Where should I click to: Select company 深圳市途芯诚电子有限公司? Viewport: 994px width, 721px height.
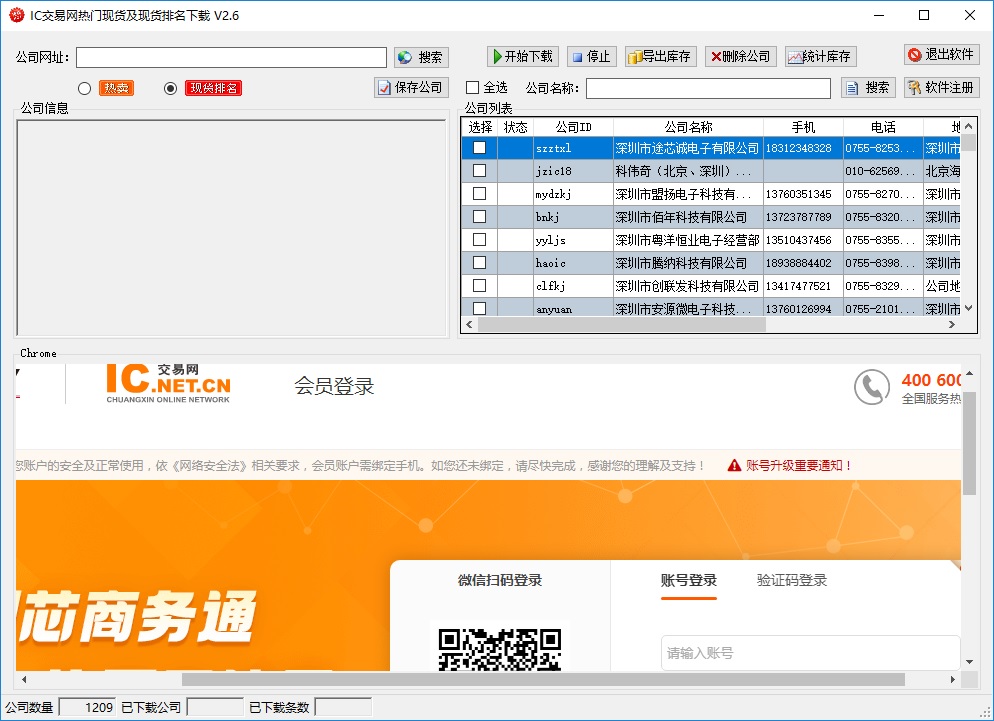pos(687,148)
